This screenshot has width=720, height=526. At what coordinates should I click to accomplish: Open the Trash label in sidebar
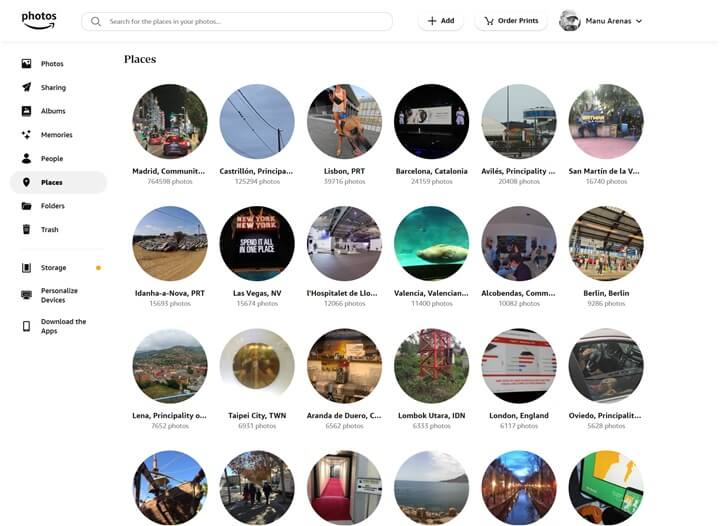(x=50, y=229)
